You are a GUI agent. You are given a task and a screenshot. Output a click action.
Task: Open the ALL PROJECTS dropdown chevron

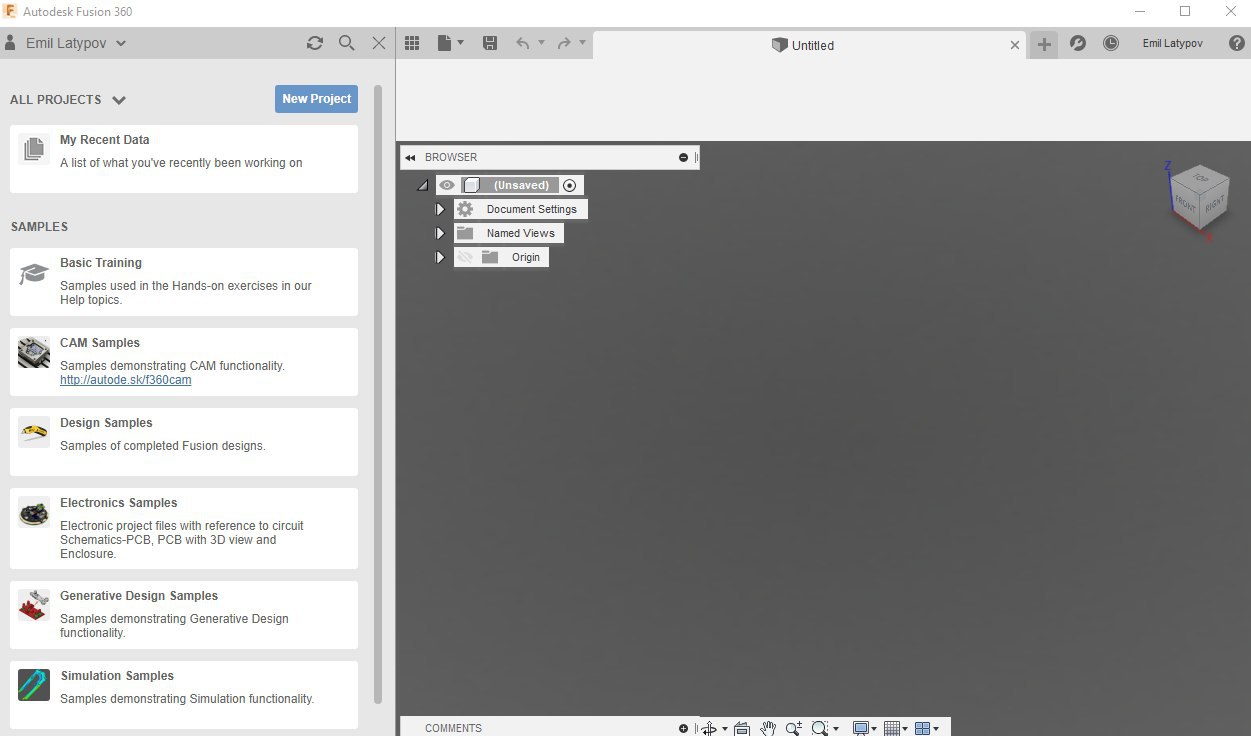[x=119, y=100]
